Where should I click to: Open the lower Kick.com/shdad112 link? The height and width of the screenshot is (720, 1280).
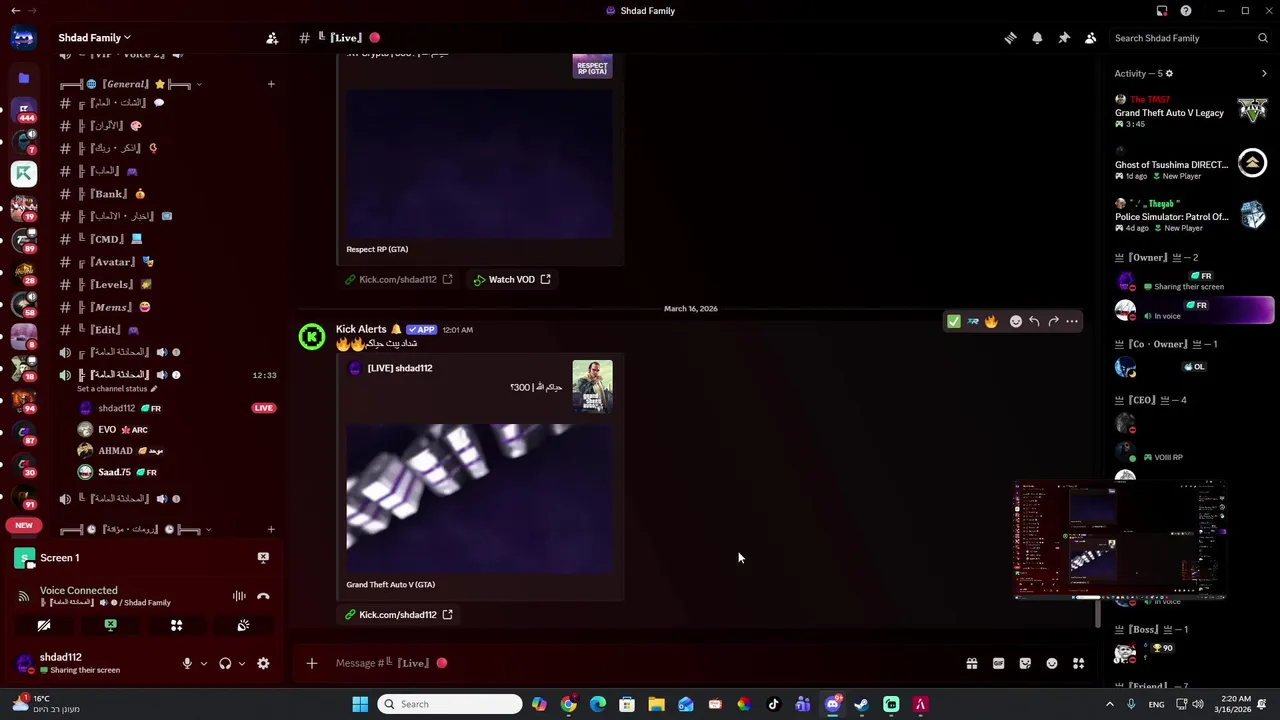(x=398, y=615)
